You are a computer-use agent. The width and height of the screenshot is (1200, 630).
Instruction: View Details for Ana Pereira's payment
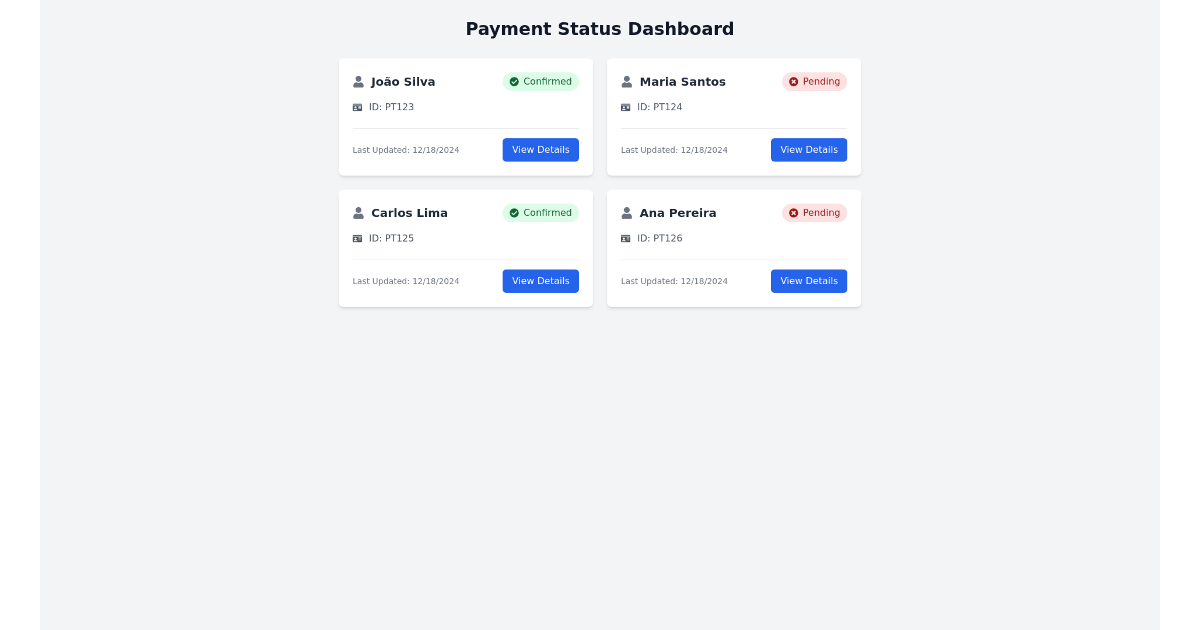tap(809, 281)
